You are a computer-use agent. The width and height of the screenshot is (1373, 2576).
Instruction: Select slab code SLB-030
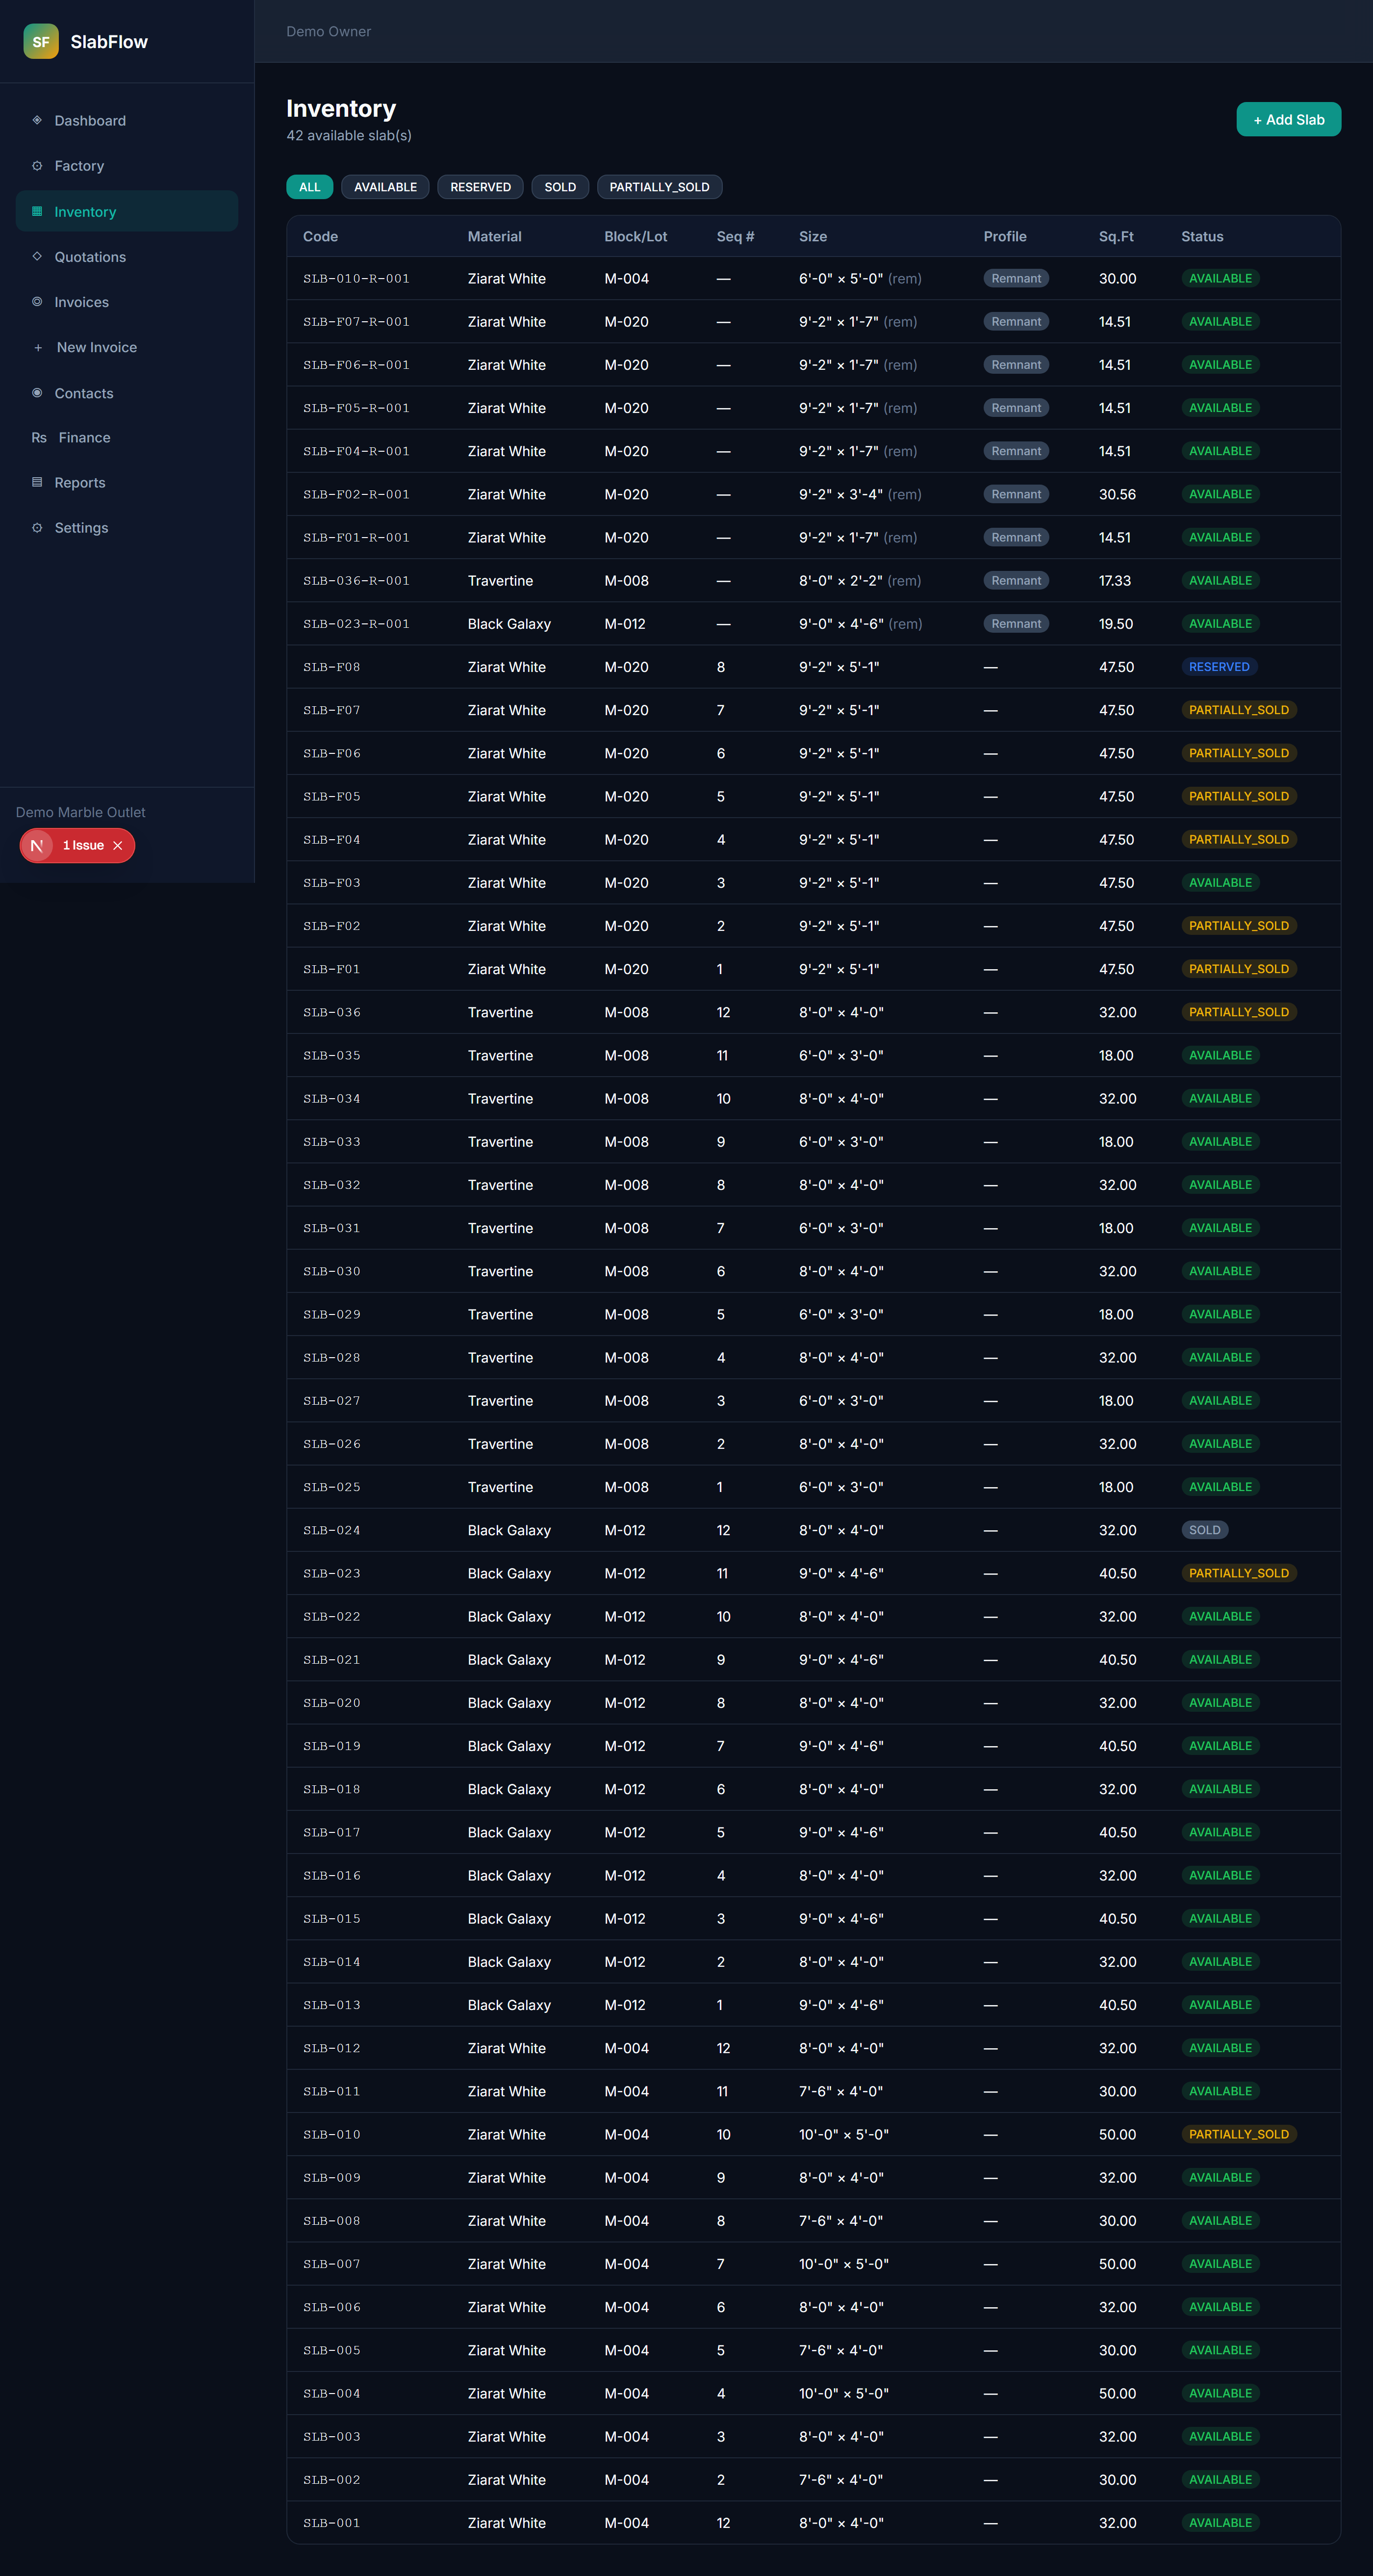point(332,1272)
